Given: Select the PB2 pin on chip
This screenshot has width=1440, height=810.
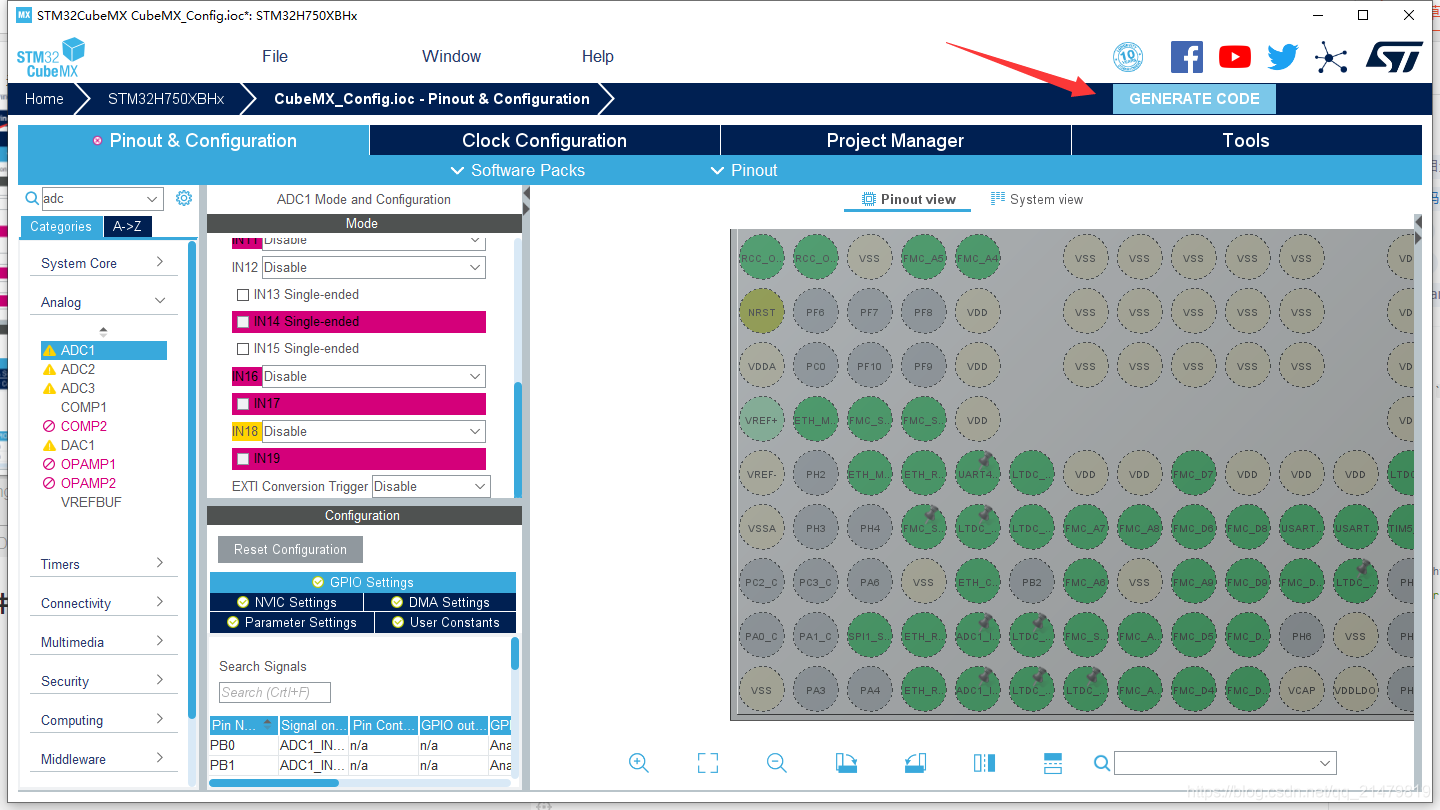Looking at the screenshot, I should tap(1031, 582).
